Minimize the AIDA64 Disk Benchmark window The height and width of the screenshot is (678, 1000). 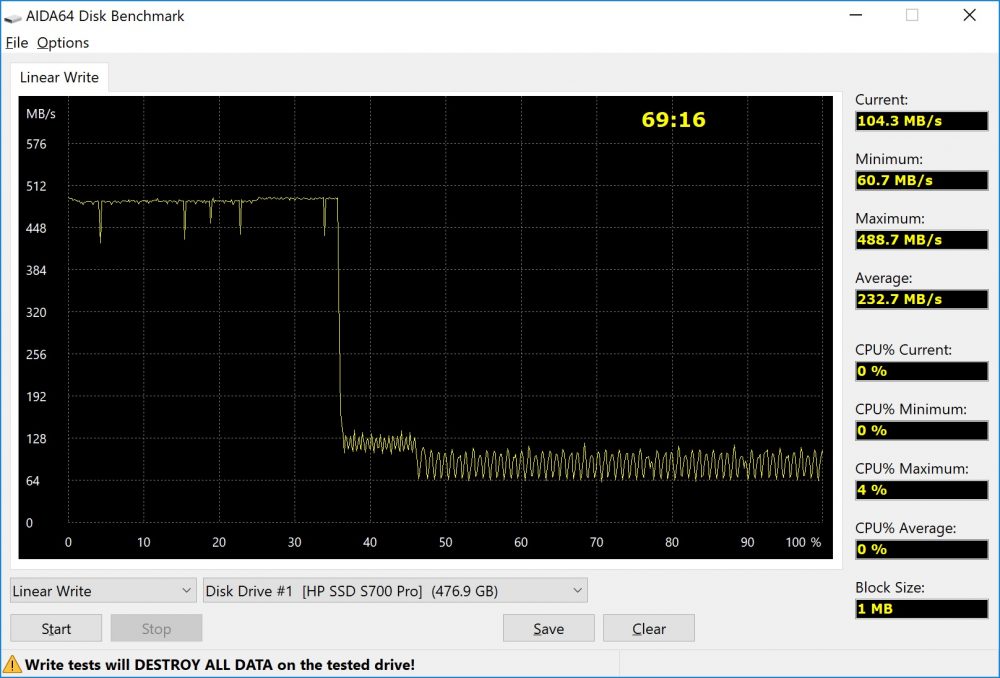[856, 15]
